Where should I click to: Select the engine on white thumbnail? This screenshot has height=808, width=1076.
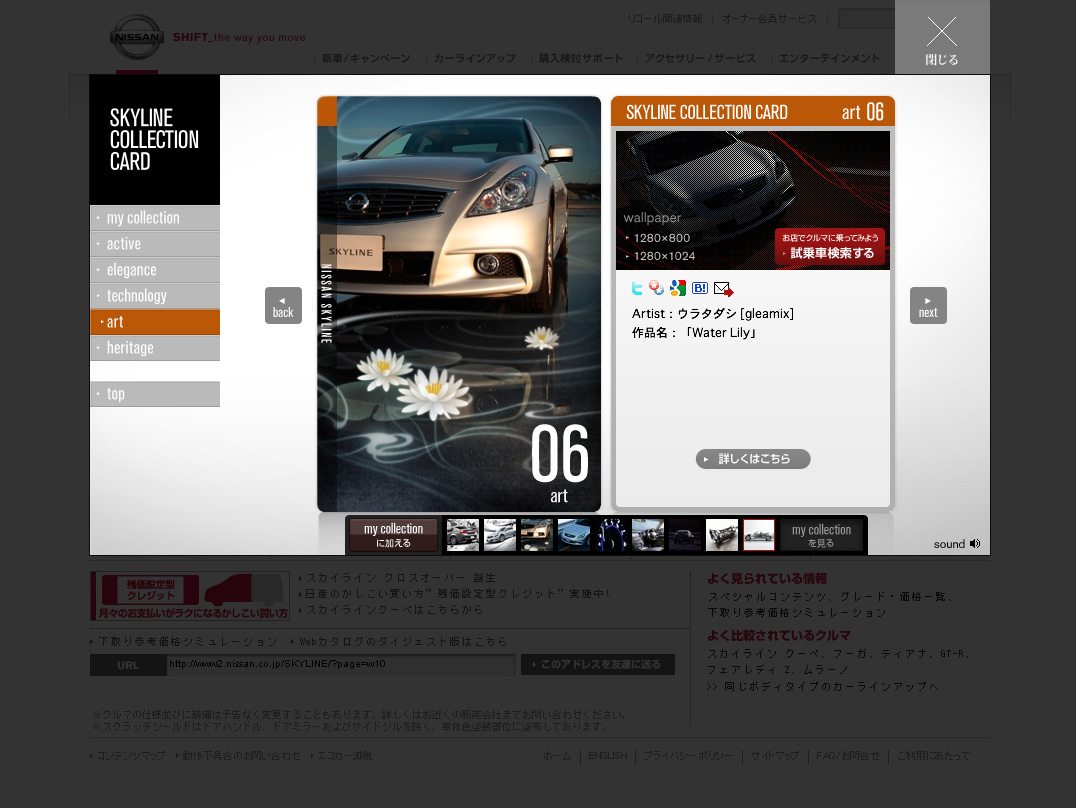click(722, 535)
